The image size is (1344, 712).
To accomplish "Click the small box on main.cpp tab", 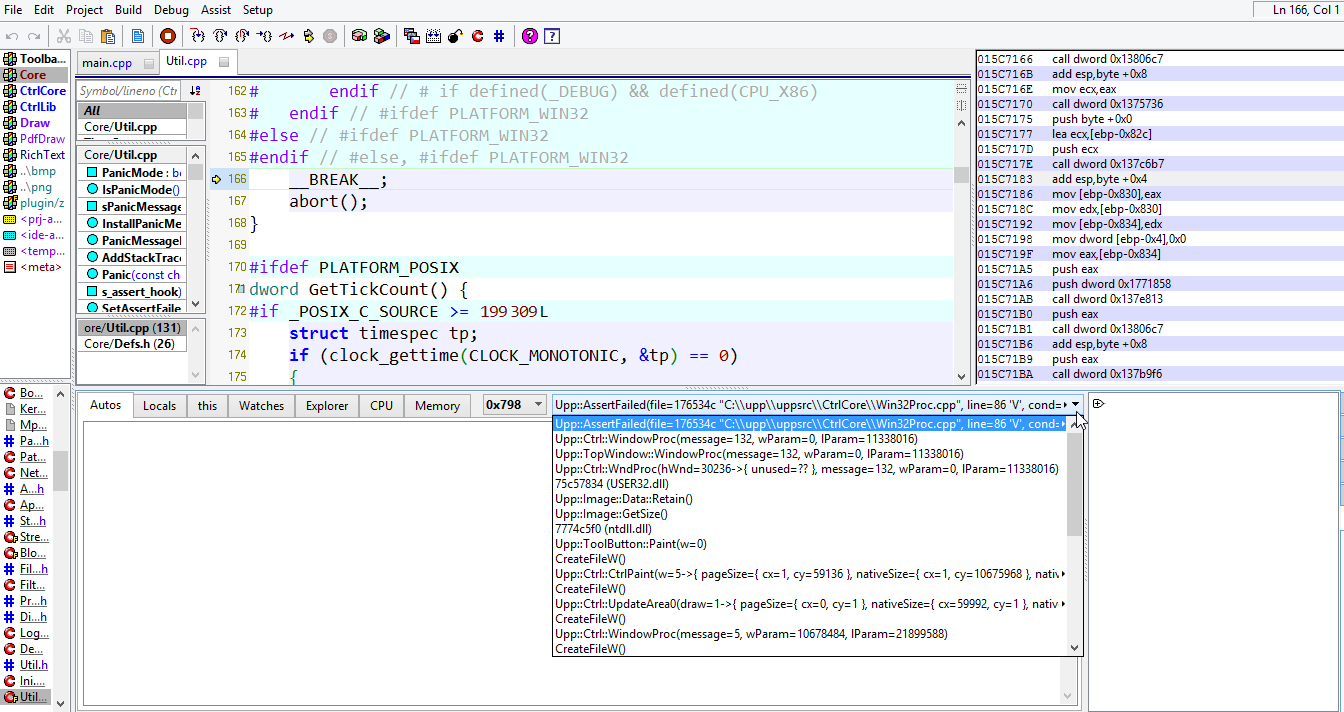I will pyautogui.click(x=149, y=63).
